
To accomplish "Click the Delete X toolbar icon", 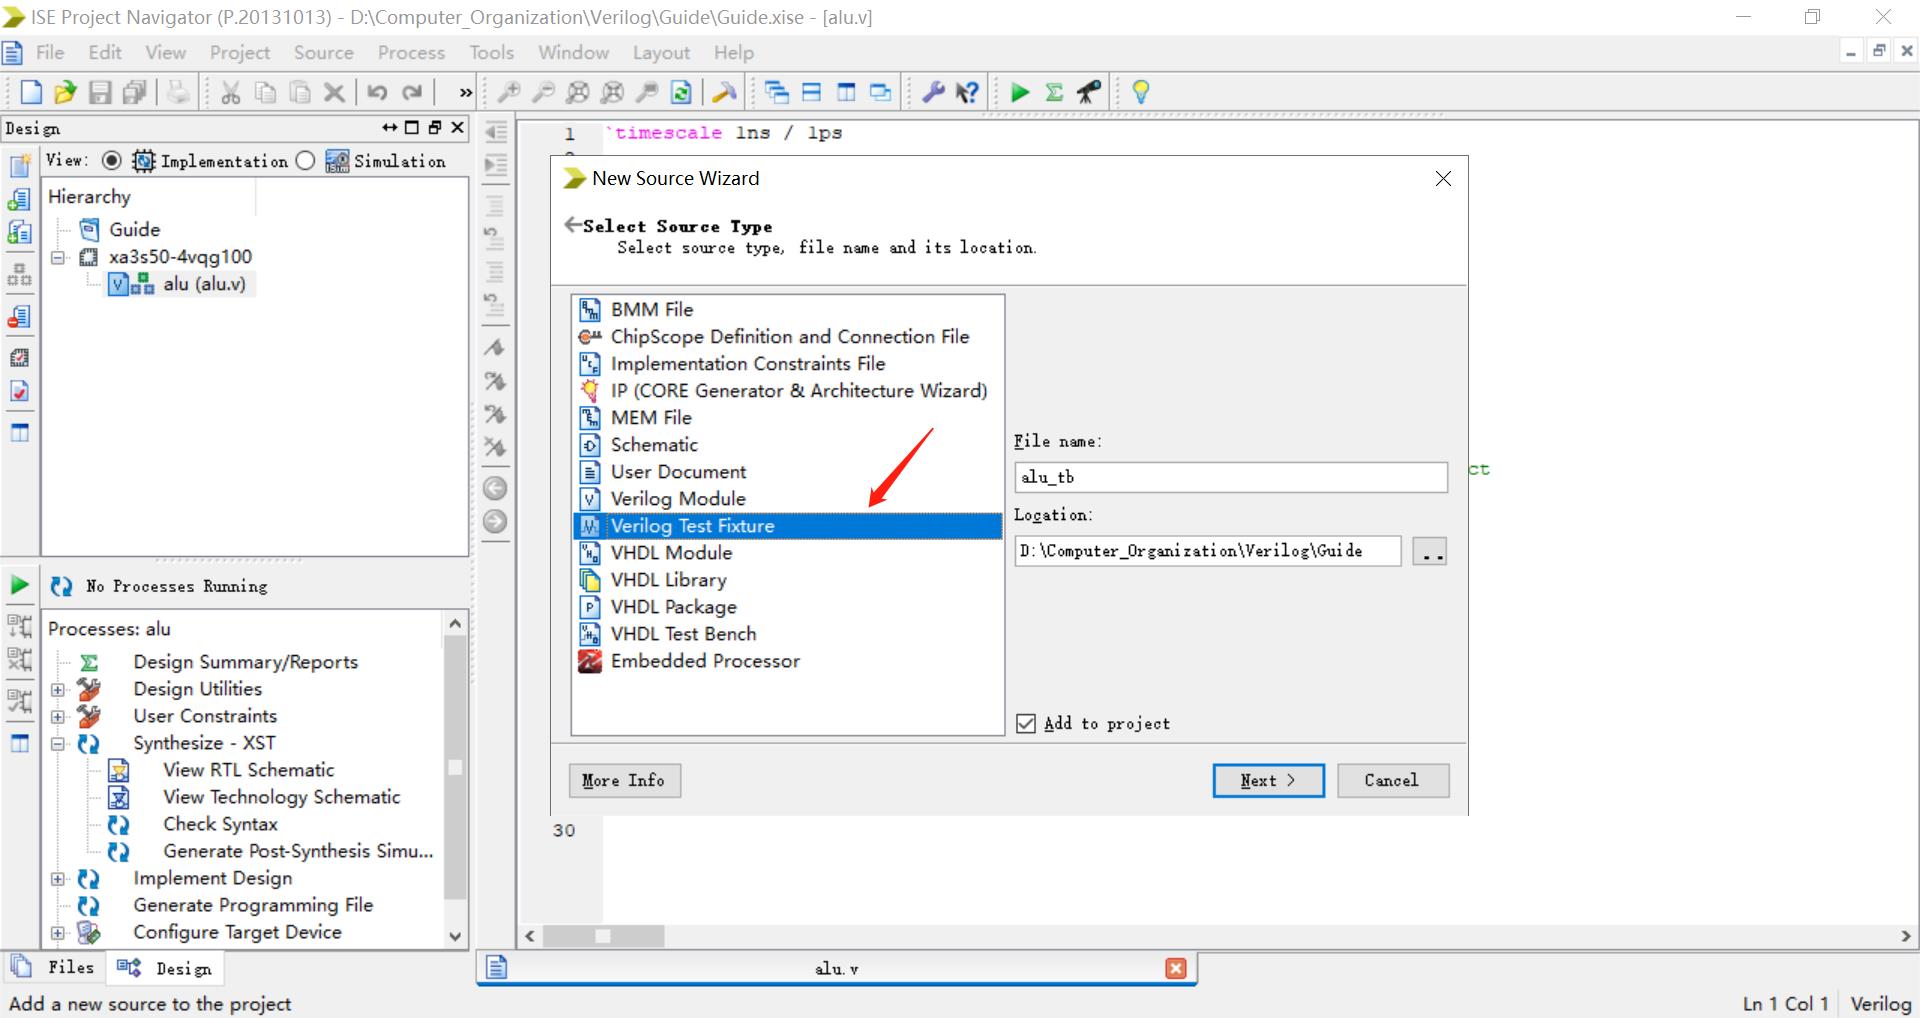I will (335, 92).
